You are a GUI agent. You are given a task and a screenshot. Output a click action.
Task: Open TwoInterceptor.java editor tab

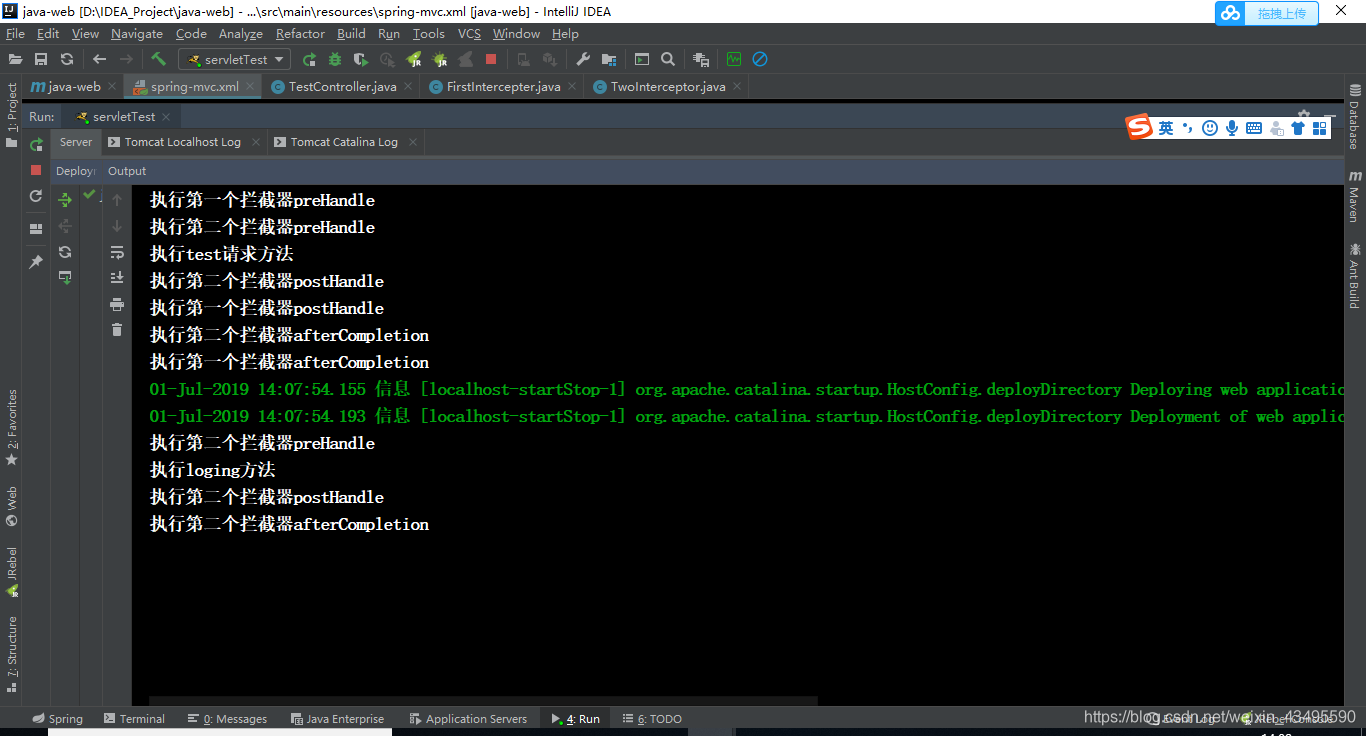(668, 87)
